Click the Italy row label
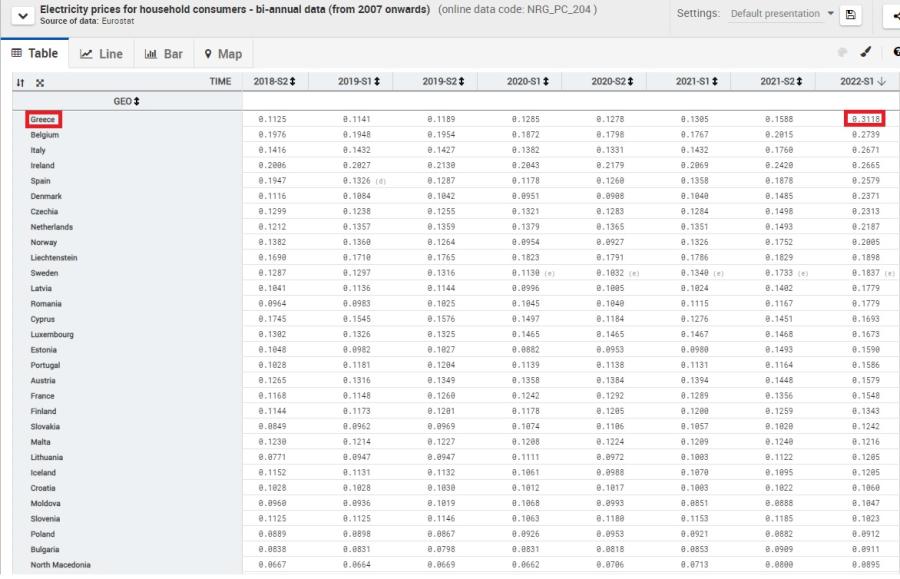Viewport: 900px width, 579px height. [x=38, y=150]
